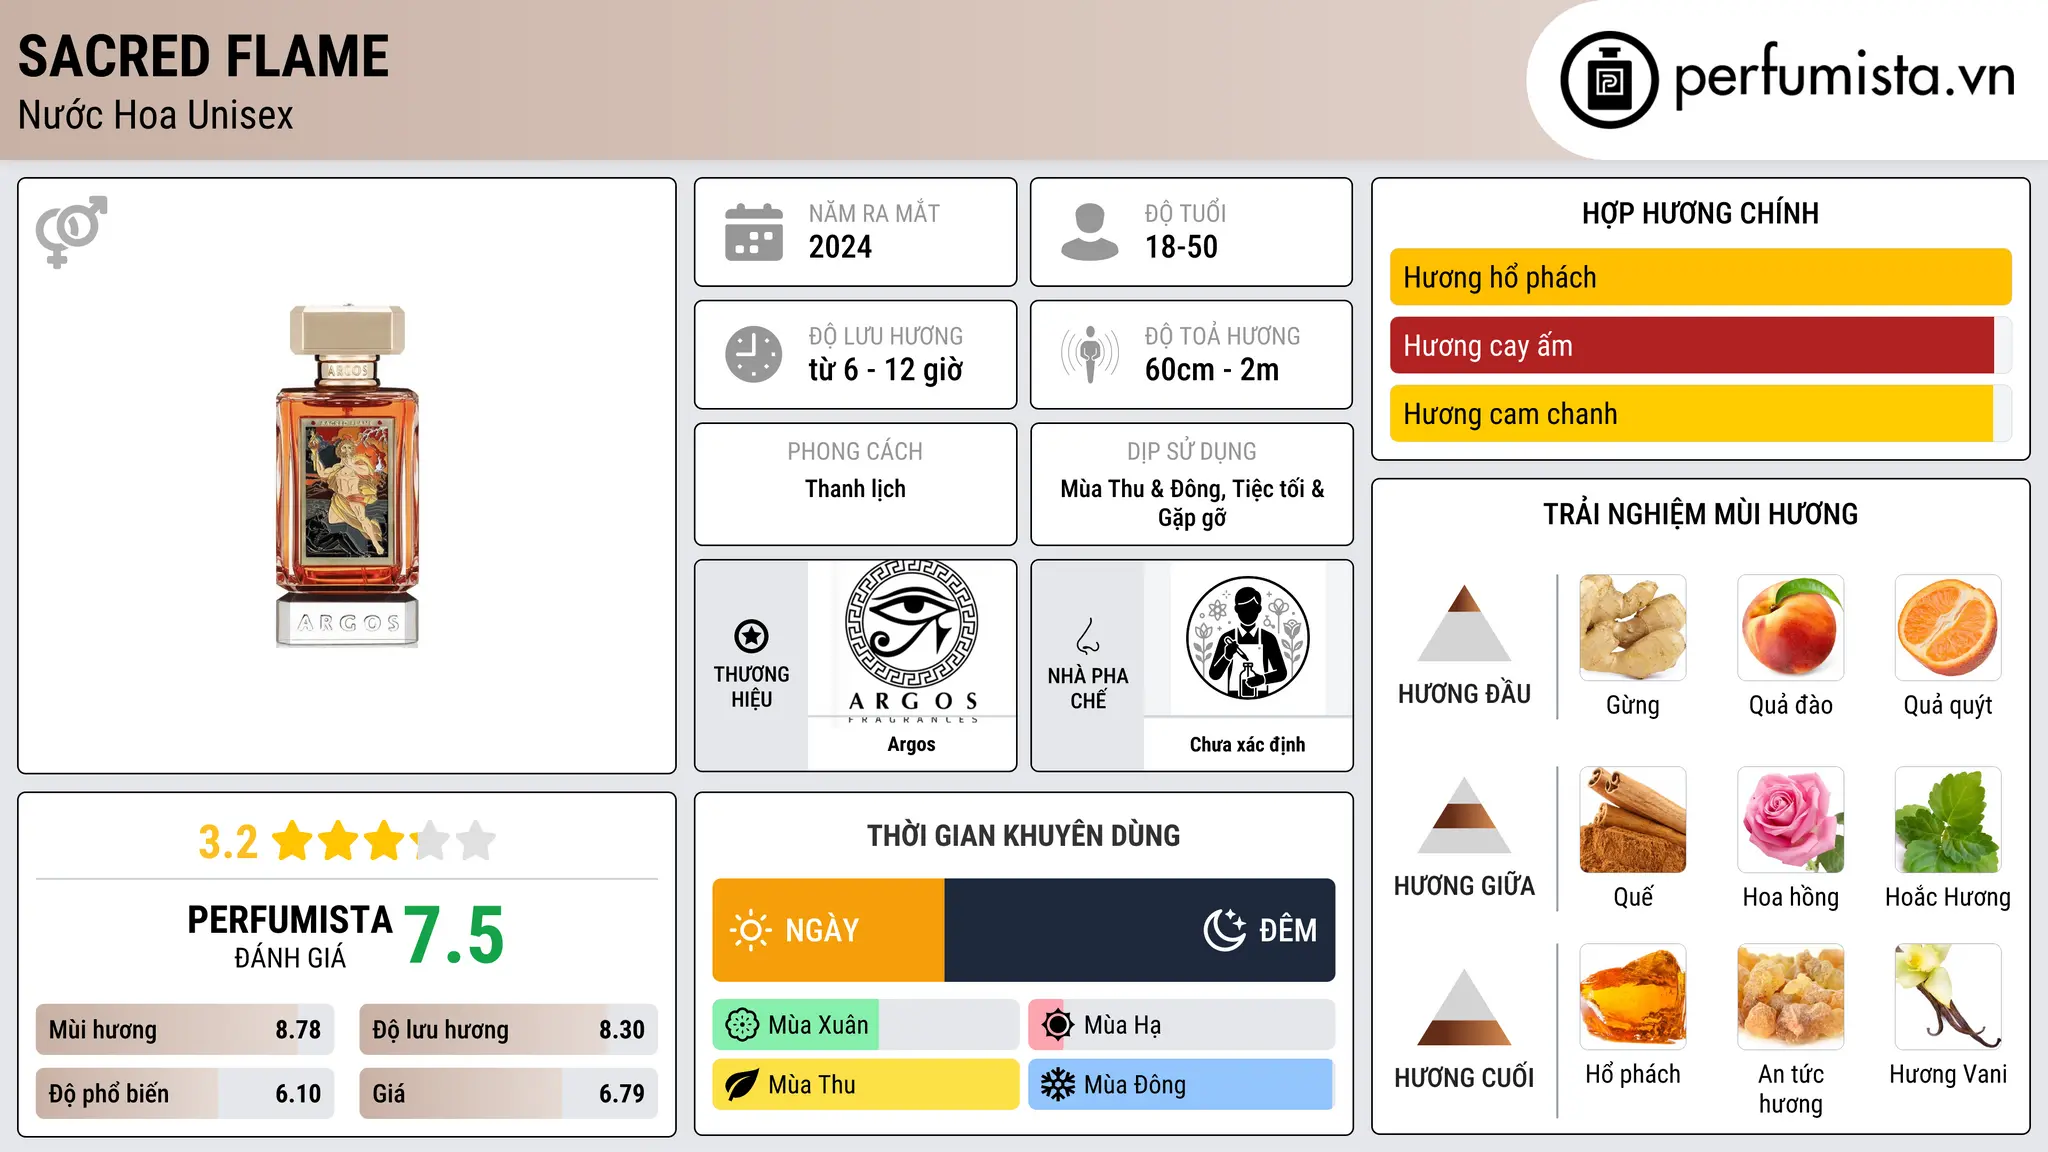Image resolution: width=2048 pixels, height=1152 pixels.
Task: Click the base note pyramid icon
Action: tap(1464, 1007)
